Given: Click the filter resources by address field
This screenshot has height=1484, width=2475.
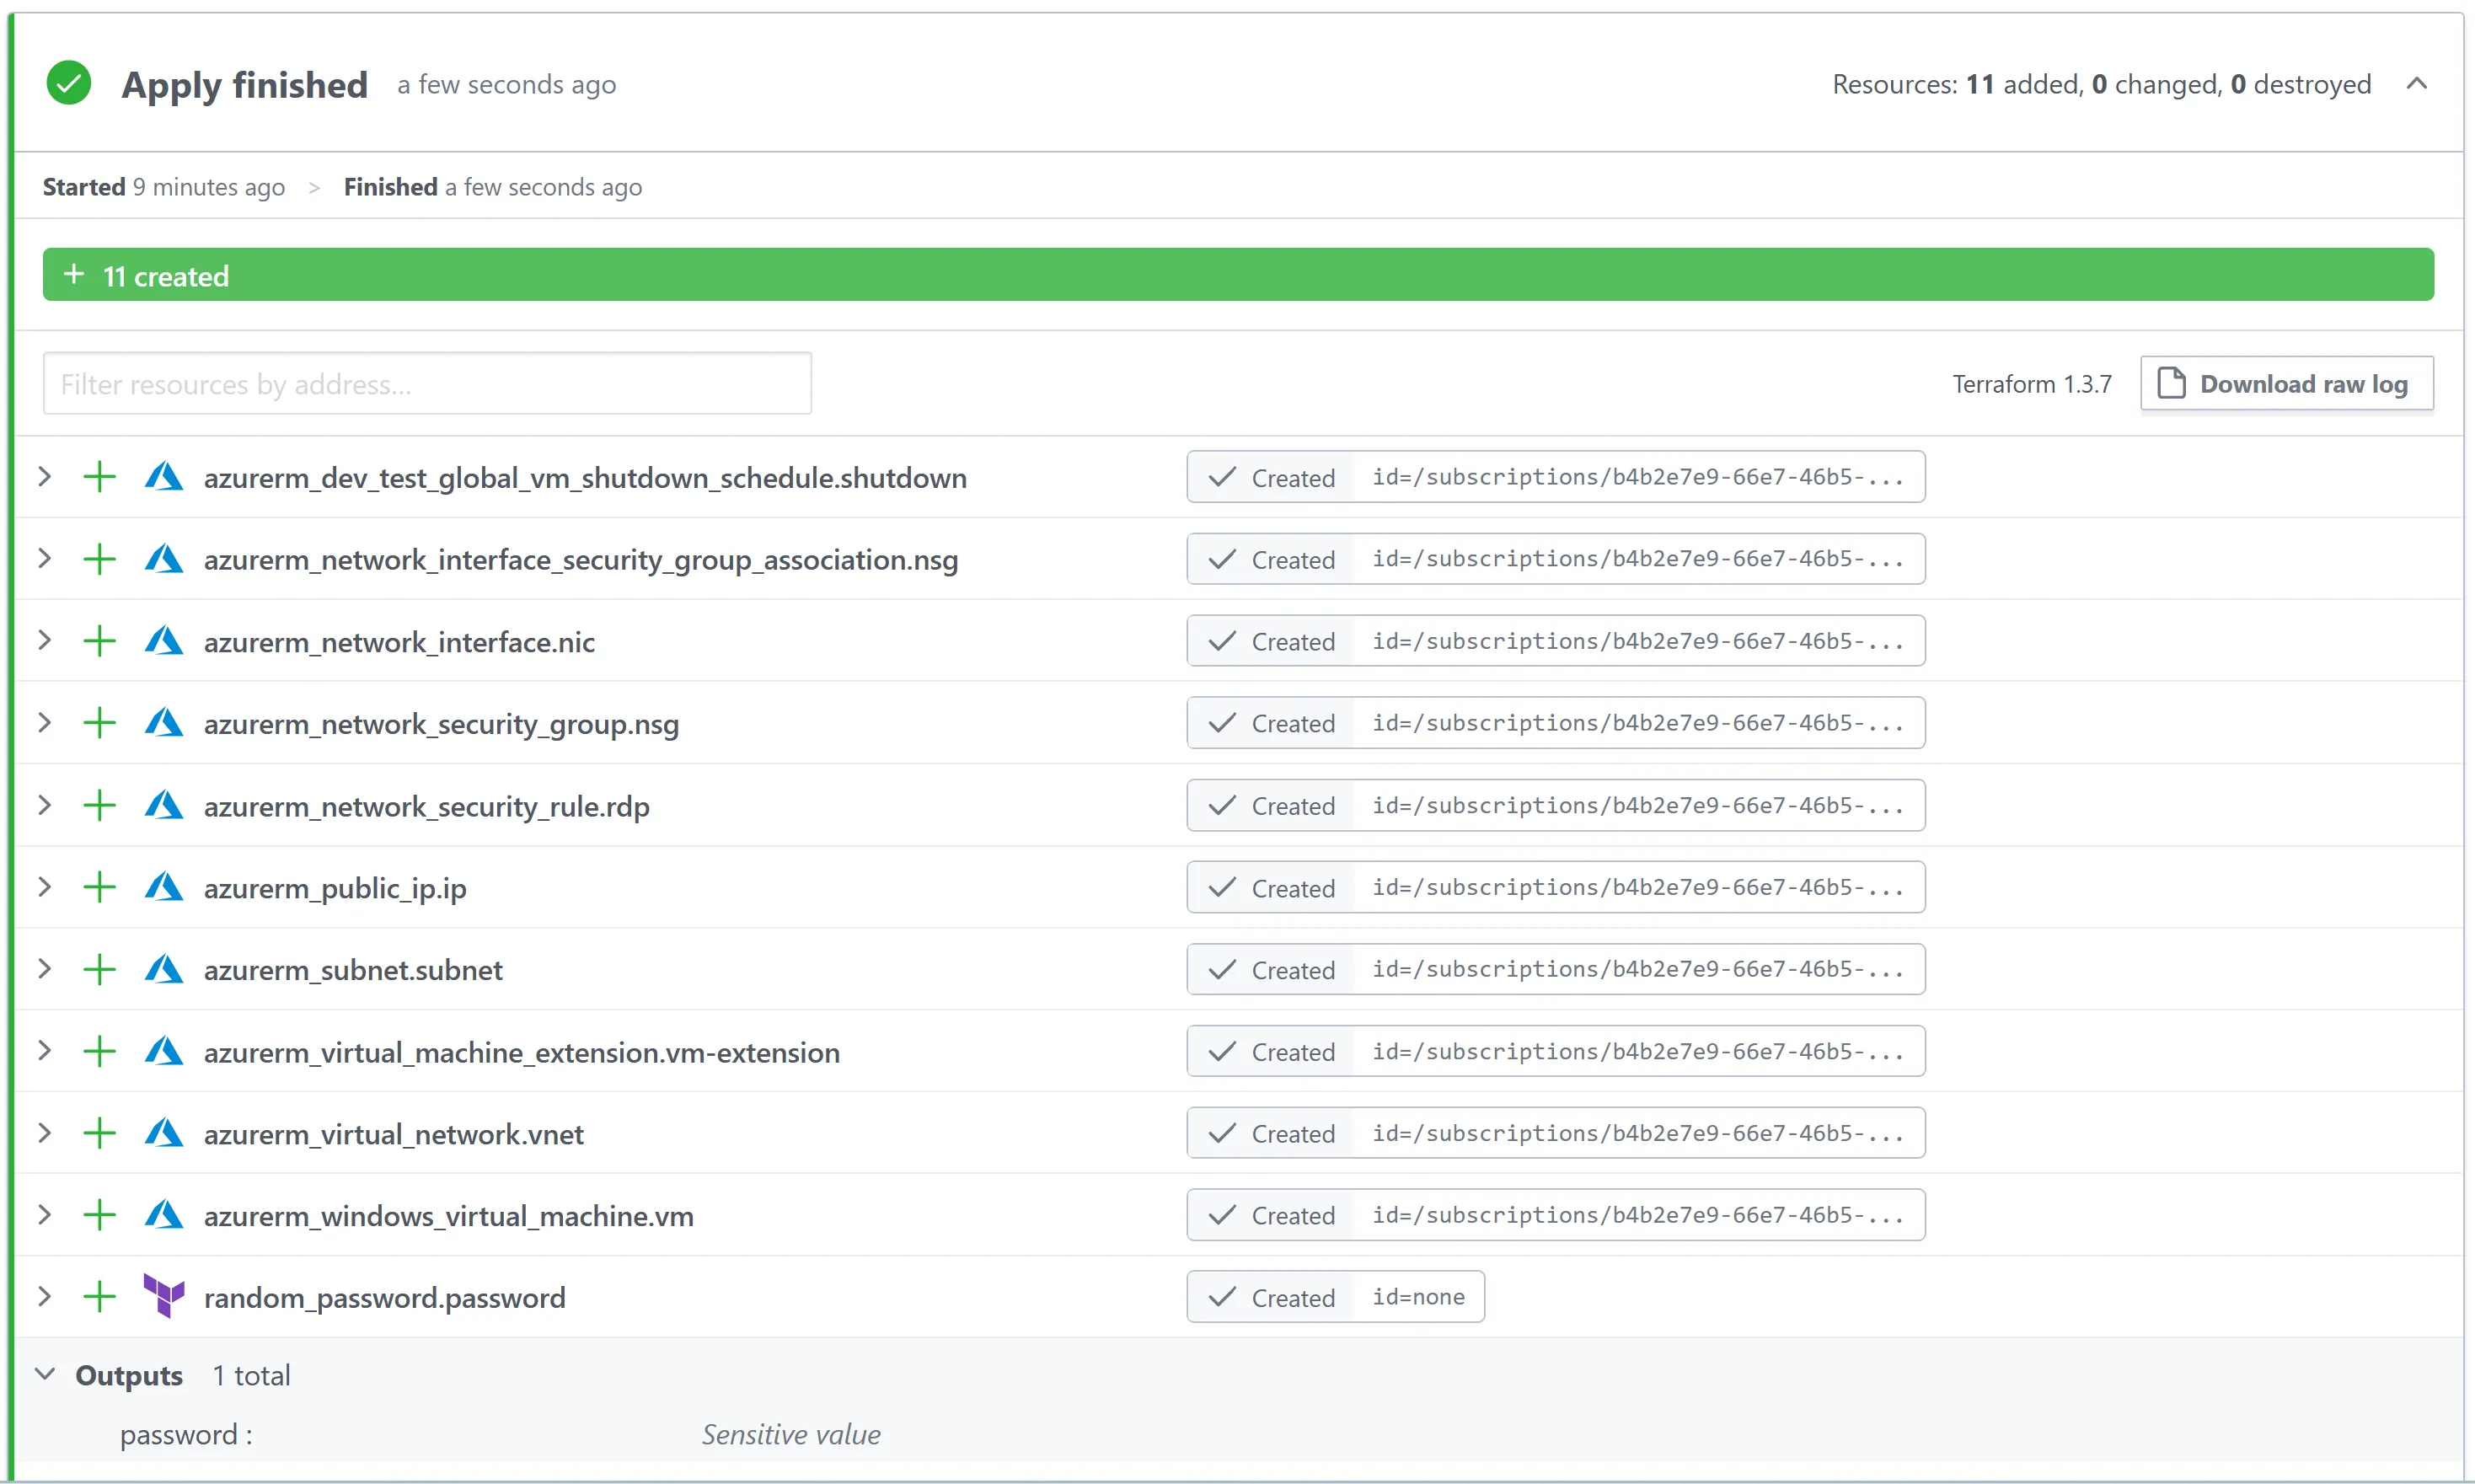Looking at the screenshot, I should pyautogui.click(x=427, y=383).
